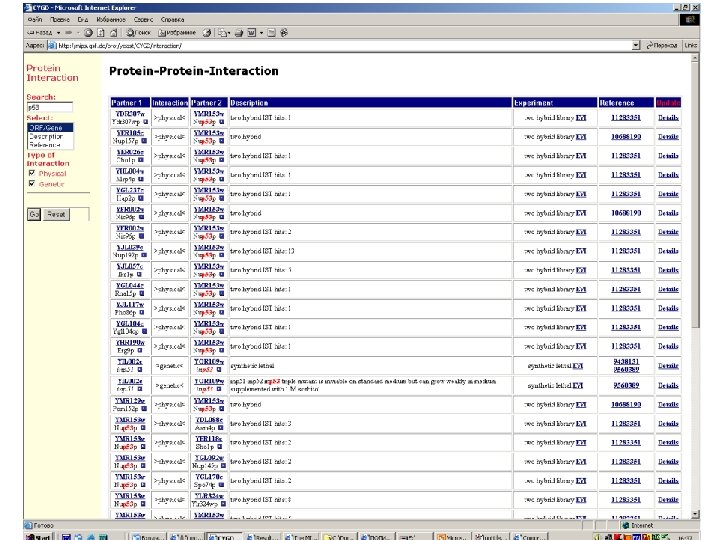Screen dimensions: 720x540
Task: Toggle the Physical interaction checkbox
Action: (32, 173)
